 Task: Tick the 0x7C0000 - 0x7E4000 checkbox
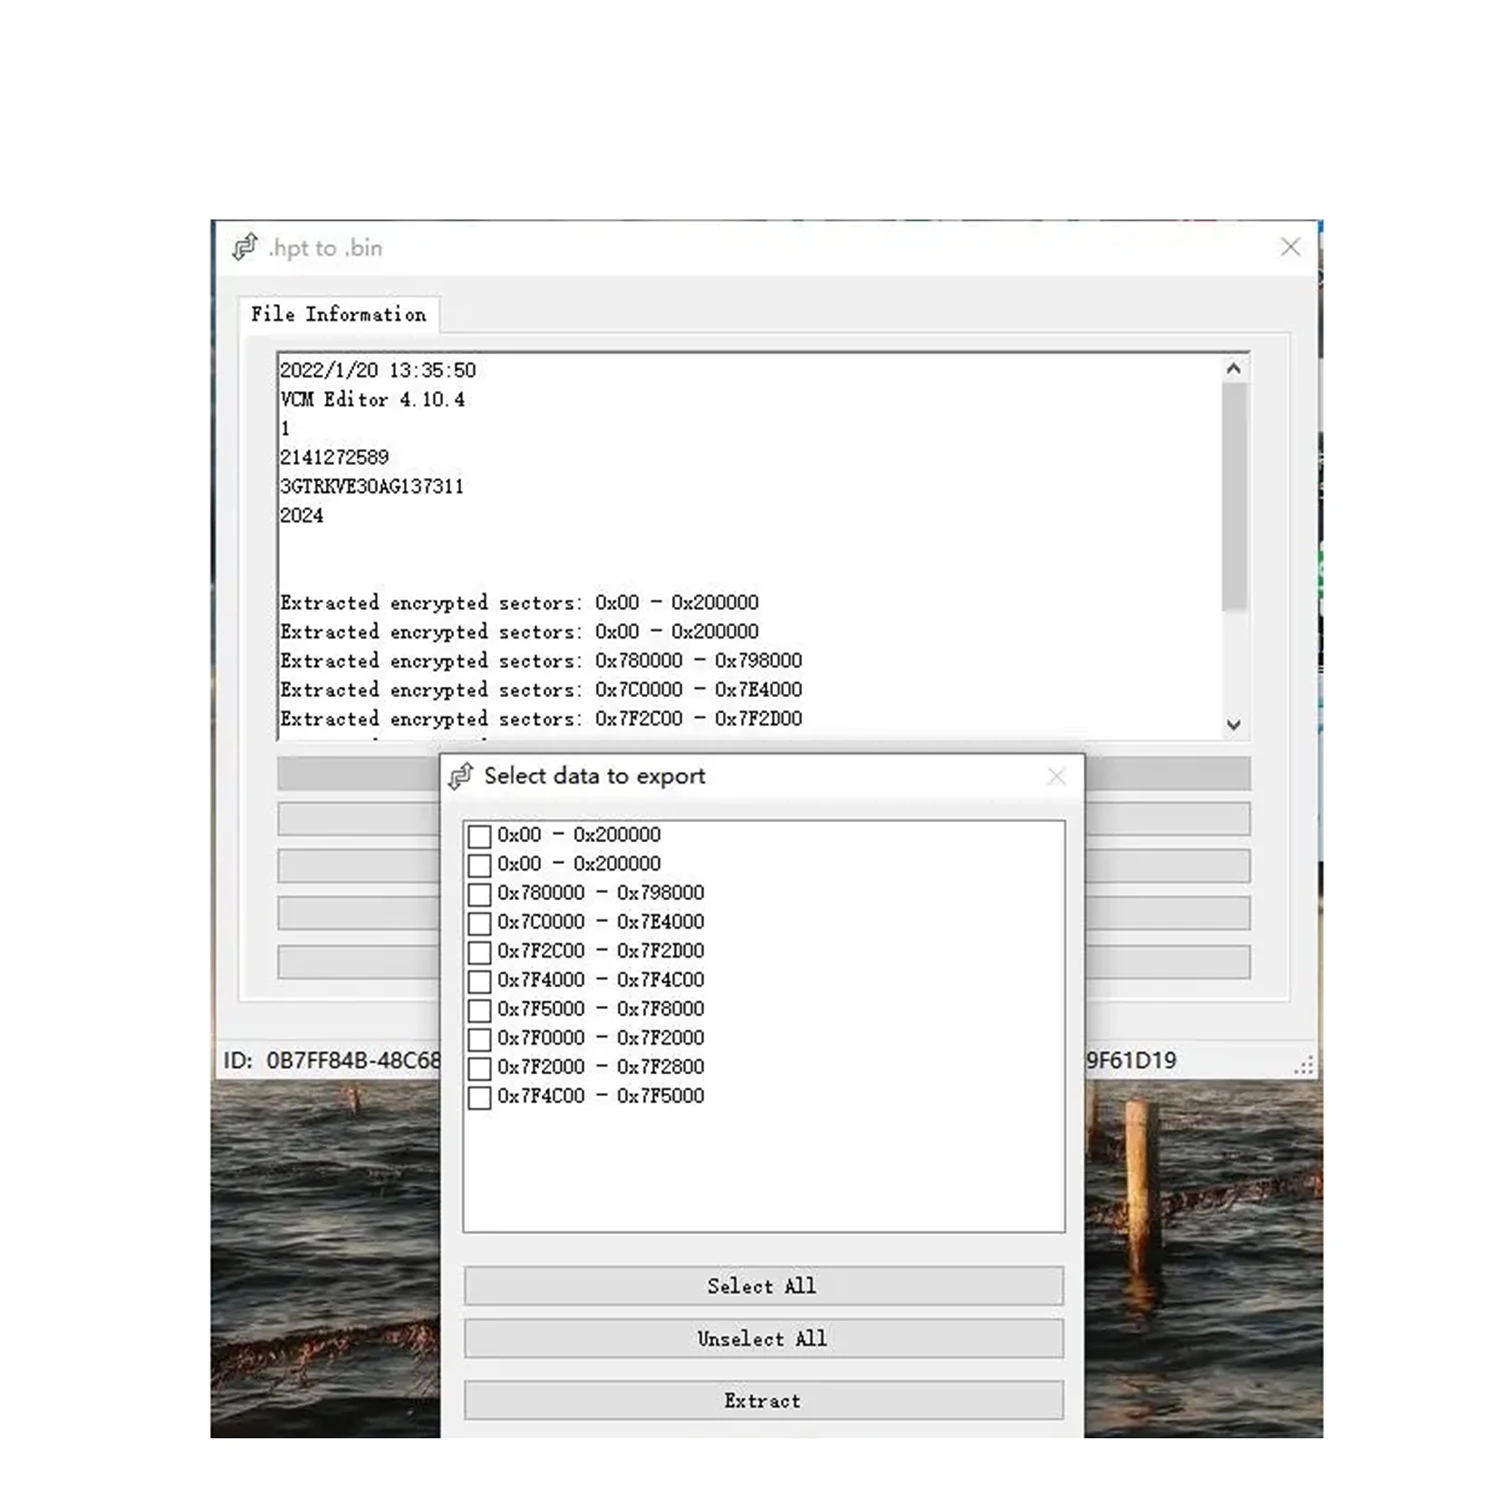480,923
